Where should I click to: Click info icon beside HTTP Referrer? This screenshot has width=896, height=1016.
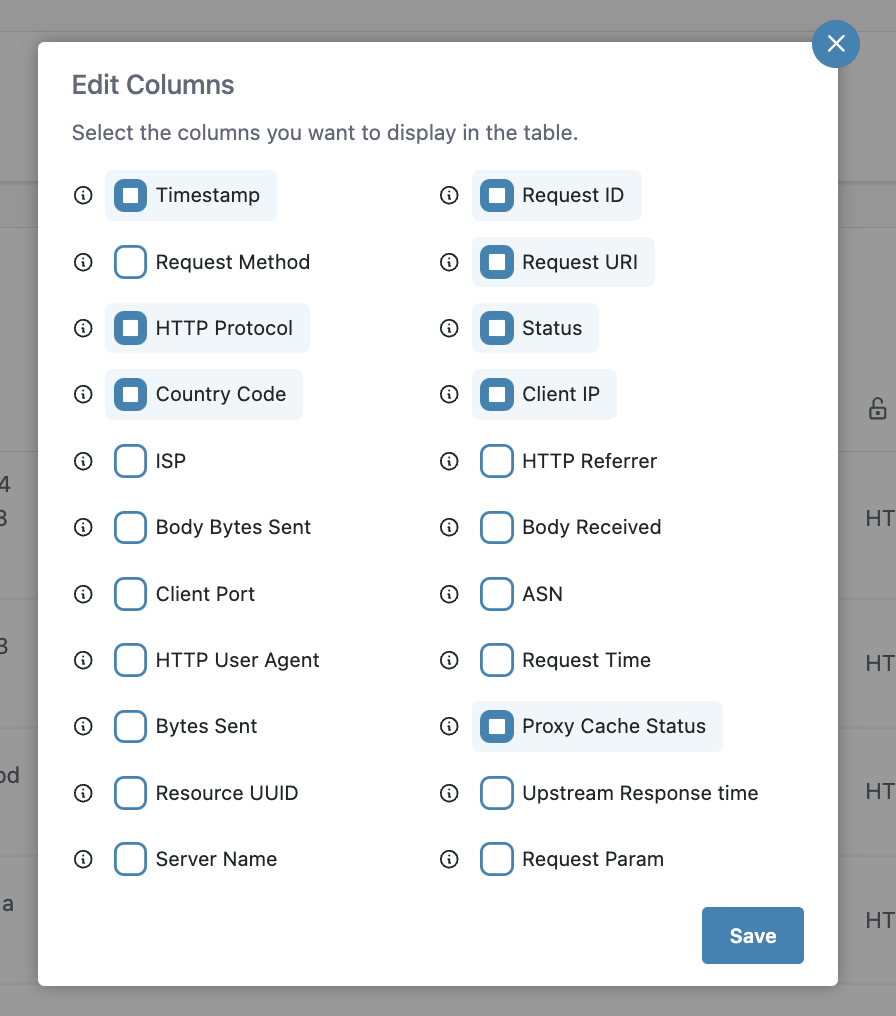pyautogui.click(x=450, y=461)
